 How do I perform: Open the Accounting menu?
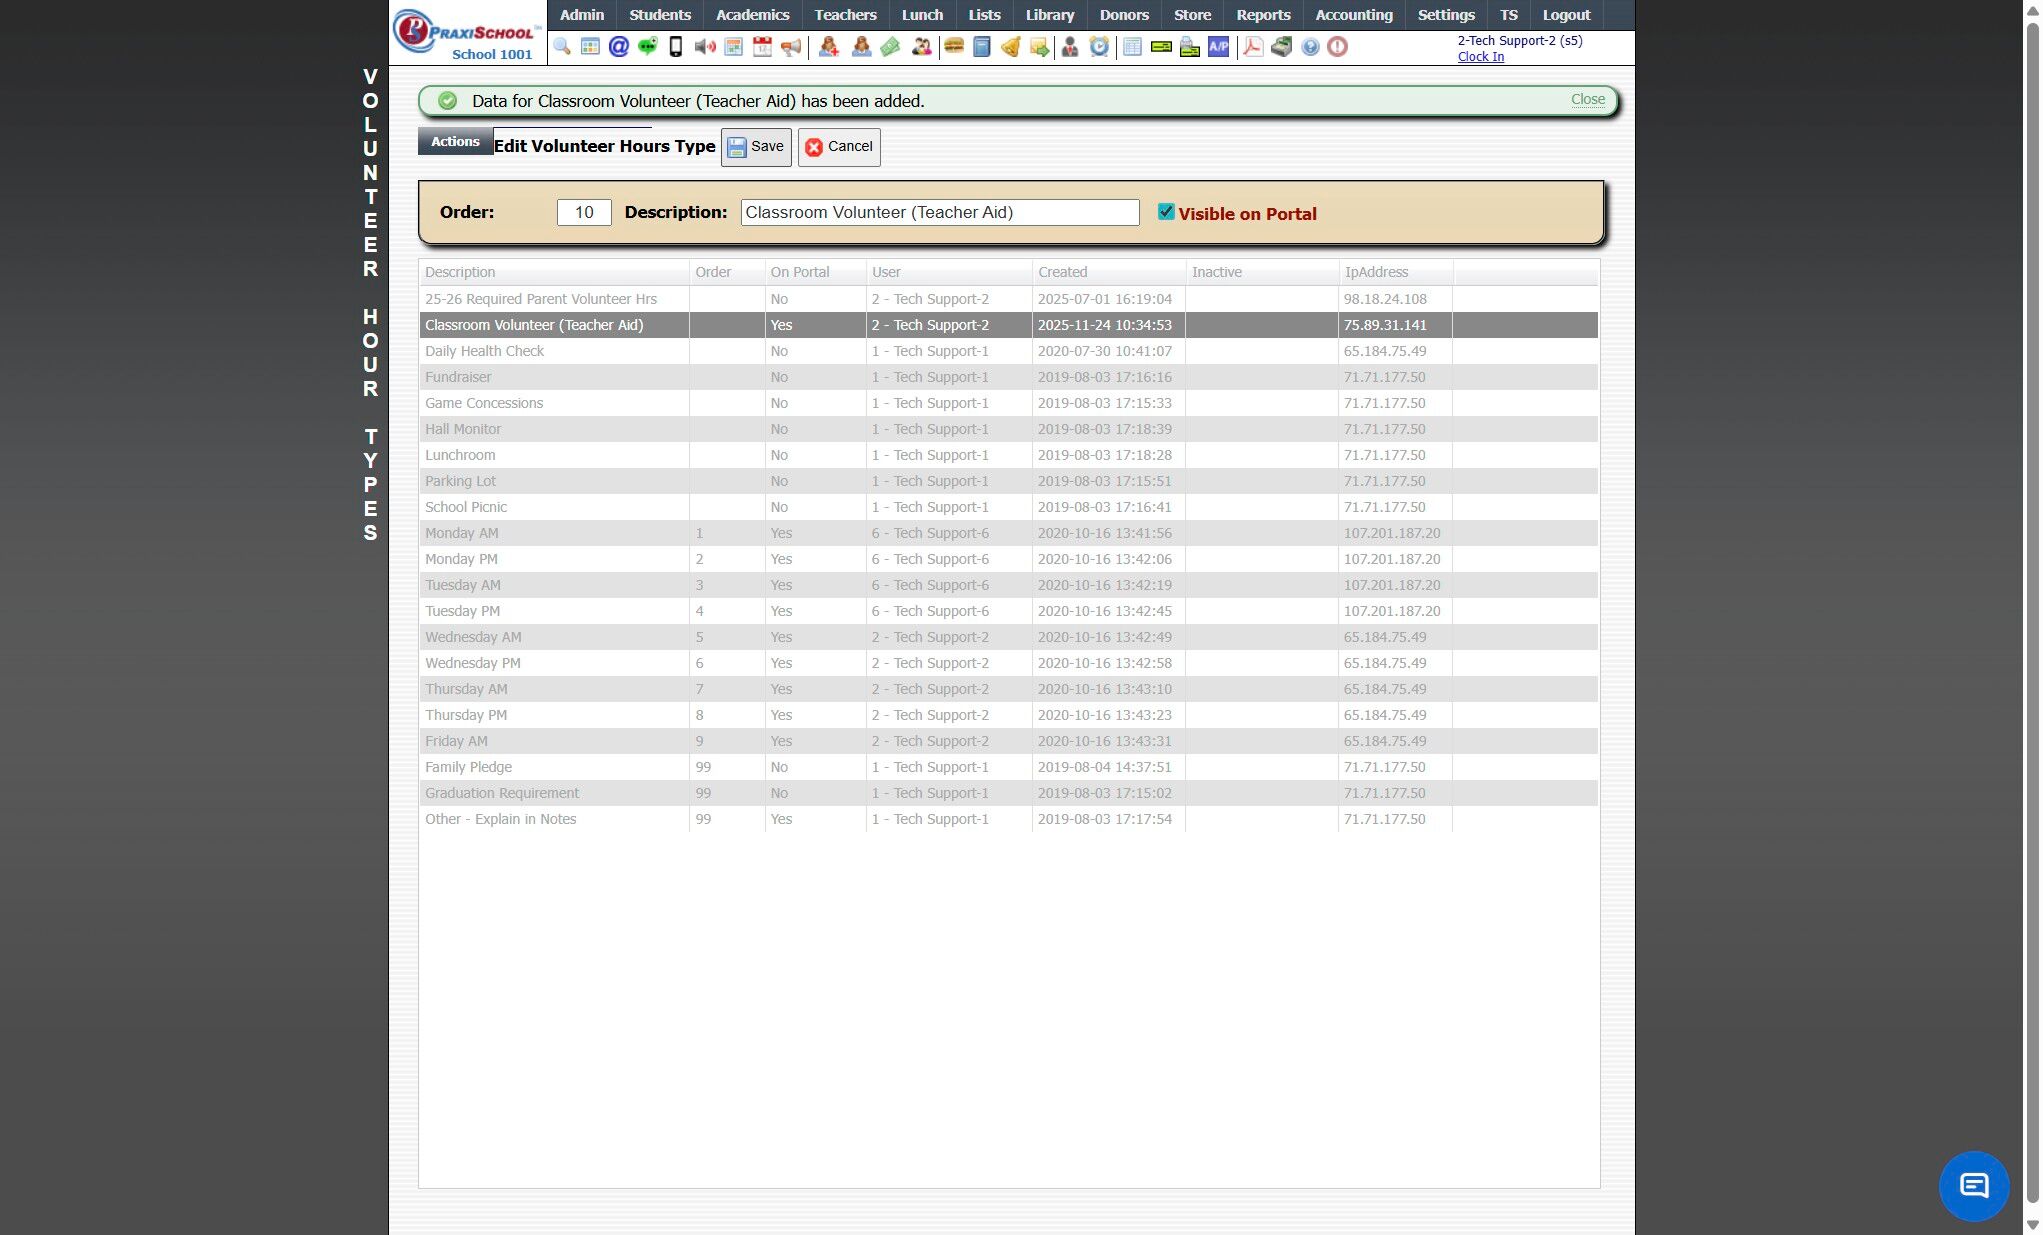click(1353, 15)
